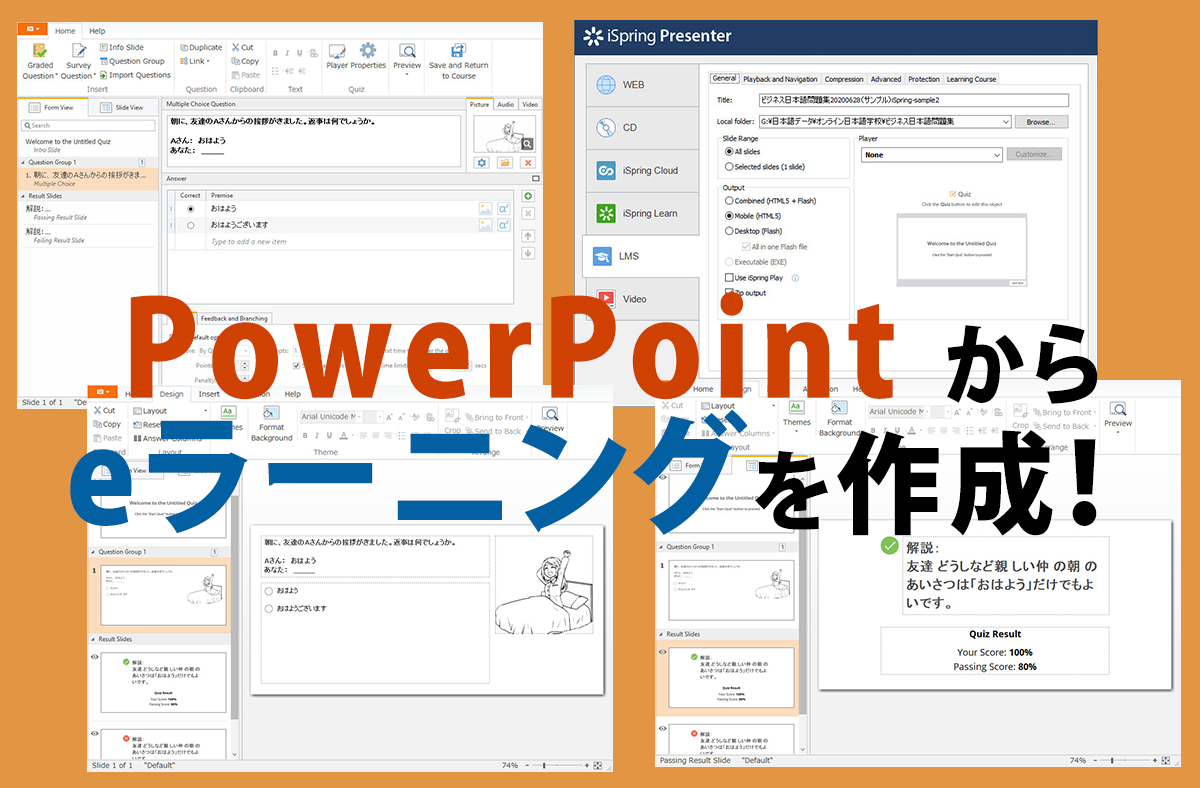
Task: Delete picture with the red X icon
Action: pyautogui.click(x=528, y=162)
